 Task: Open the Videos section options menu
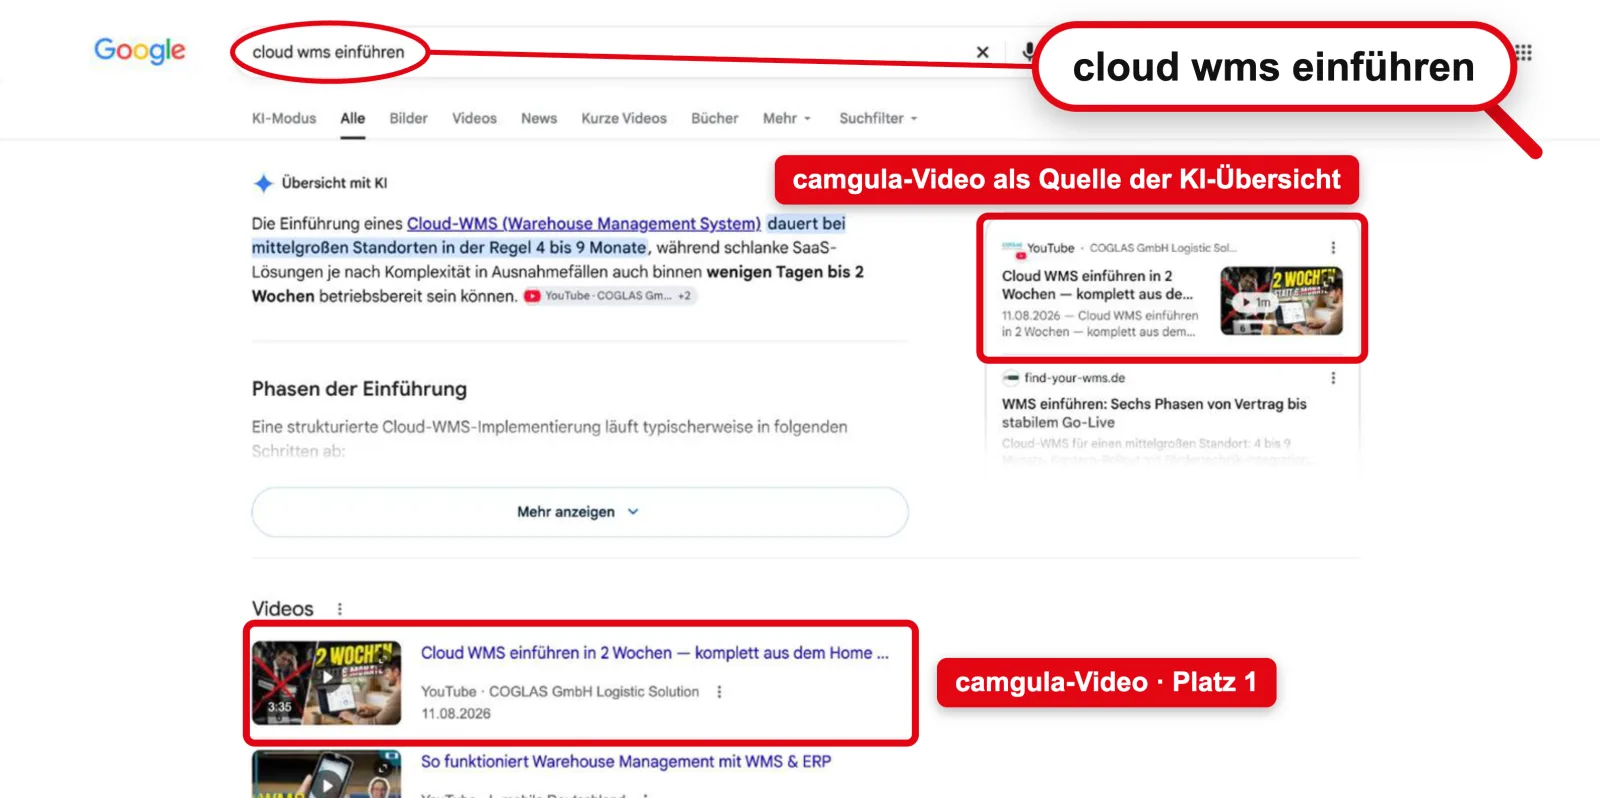(x=340, y=609)
